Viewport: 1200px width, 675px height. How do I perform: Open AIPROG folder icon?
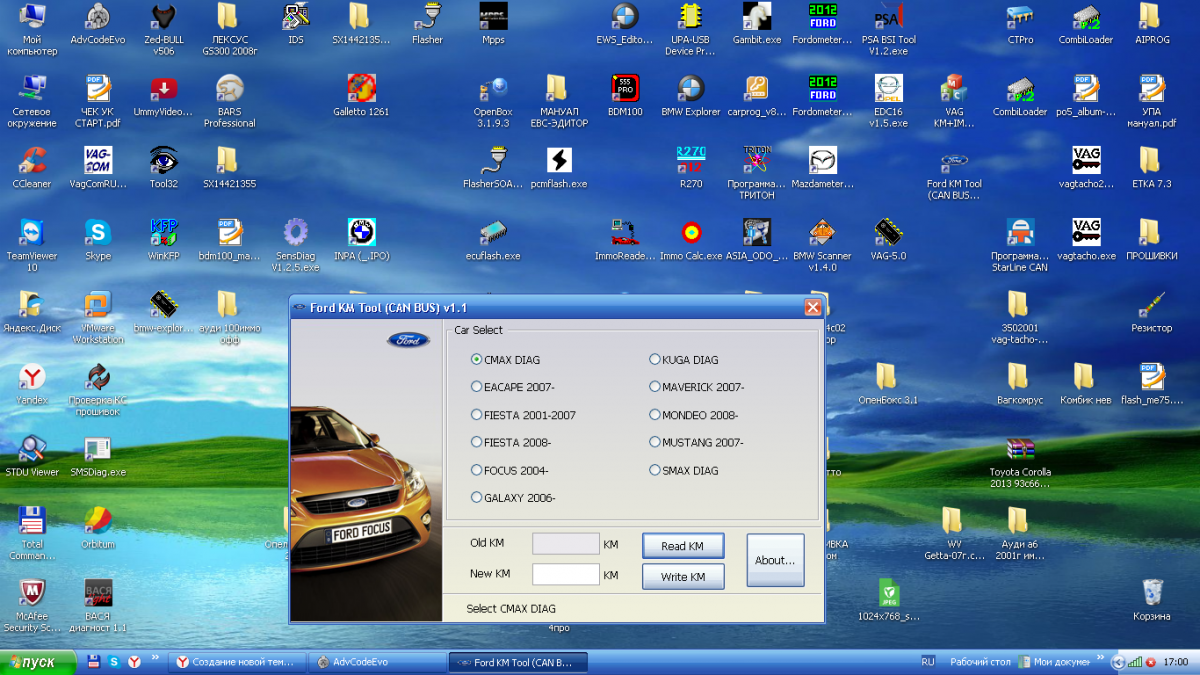(1150, 24)
